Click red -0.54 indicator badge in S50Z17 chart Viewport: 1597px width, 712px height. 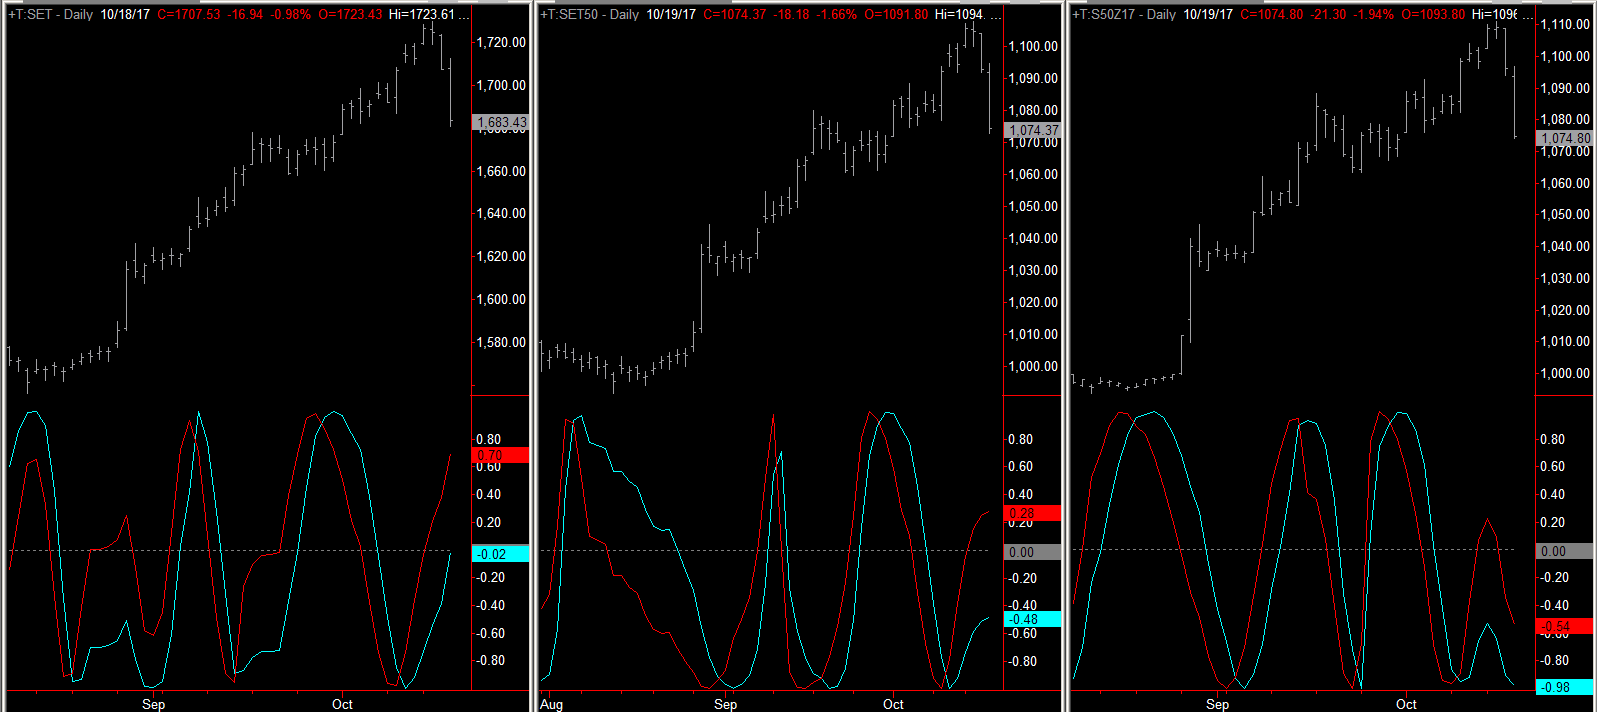click(1565, 626)
